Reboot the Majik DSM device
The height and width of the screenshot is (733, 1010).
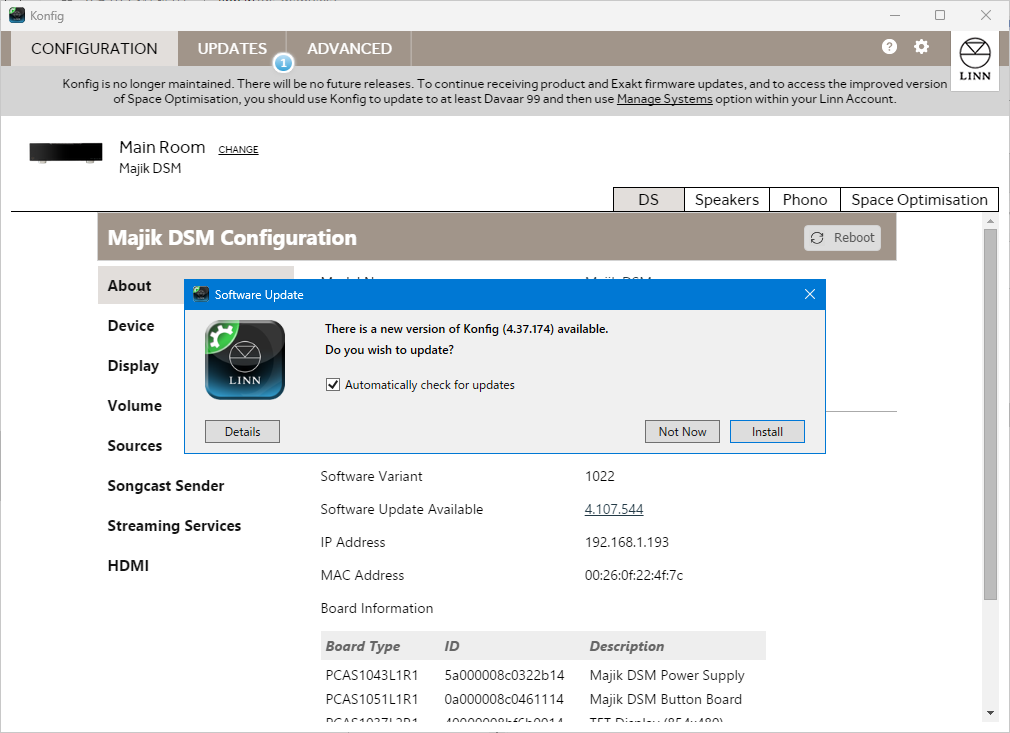pyautogui.click(x=842, y=238)
